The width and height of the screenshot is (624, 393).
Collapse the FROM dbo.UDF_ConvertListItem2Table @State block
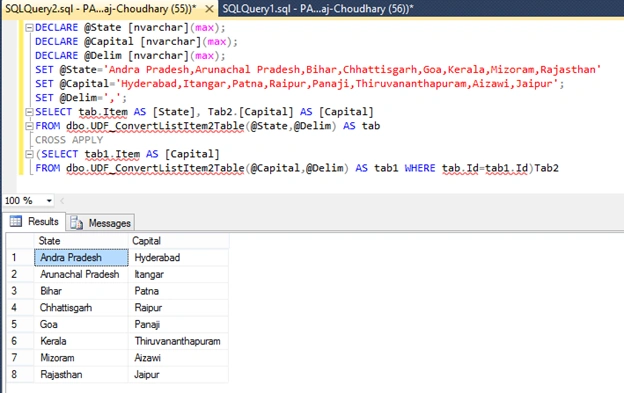click(x=29, y=126)
